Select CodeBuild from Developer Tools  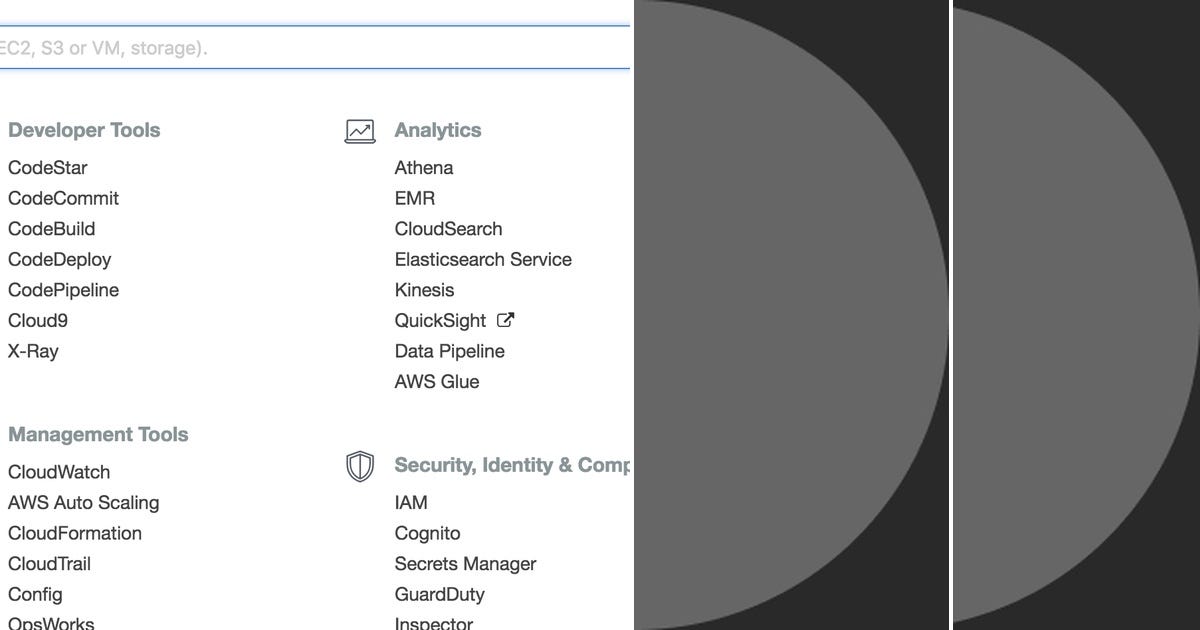pyautogui.click(x=51, y=229)
